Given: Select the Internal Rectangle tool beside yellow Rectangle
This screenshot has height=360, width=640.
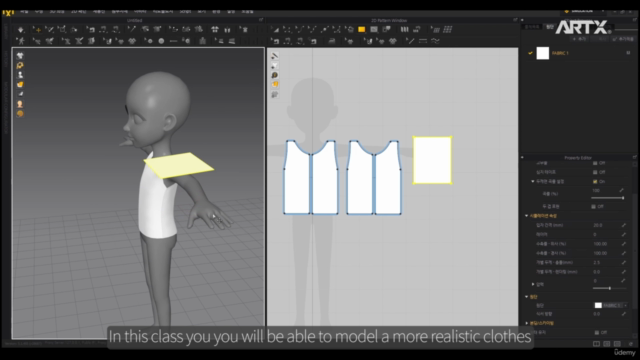Looking at the screenshot, I should tap(374, 29).
